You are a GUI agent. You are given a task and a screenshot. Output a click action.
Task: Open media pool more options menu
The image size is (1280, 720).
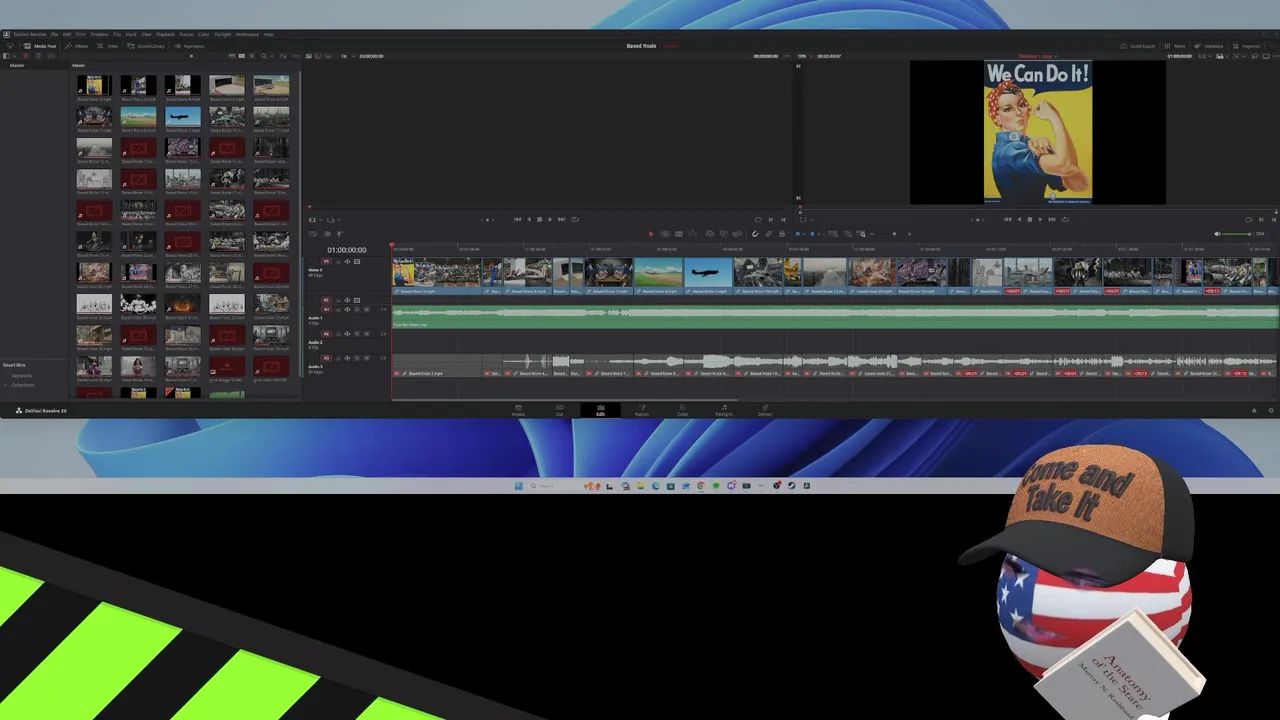tap(296, 56)
